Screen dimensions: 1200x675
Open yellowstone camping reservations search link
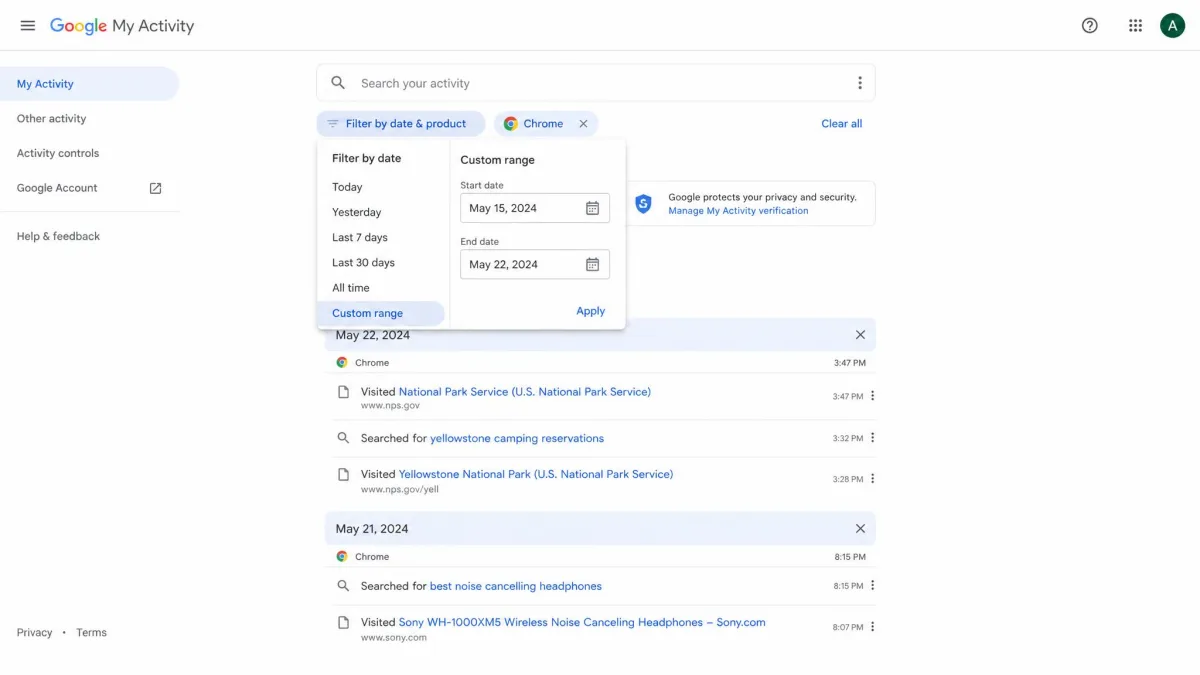(517, 438)
